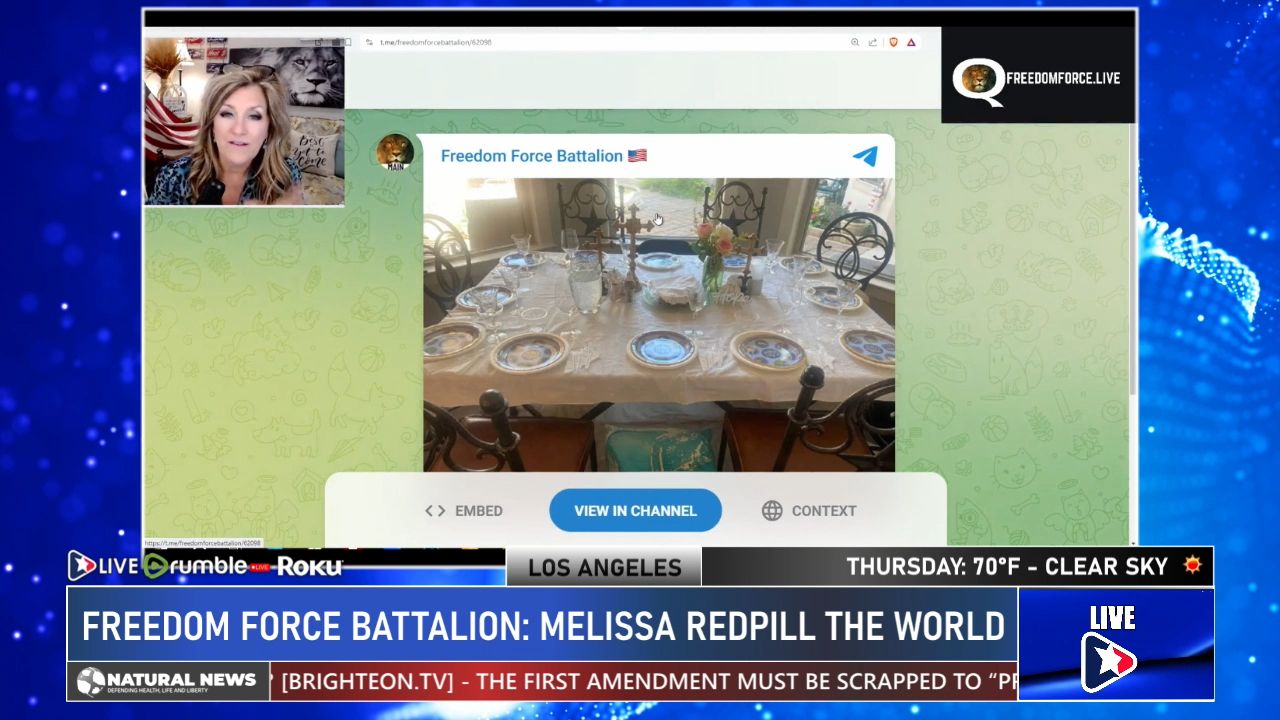Click the FreedomForce.Live logo banner
The height and width of the screenshot is (720, 1280).
pyautogui.click(x=1037, y=78)
